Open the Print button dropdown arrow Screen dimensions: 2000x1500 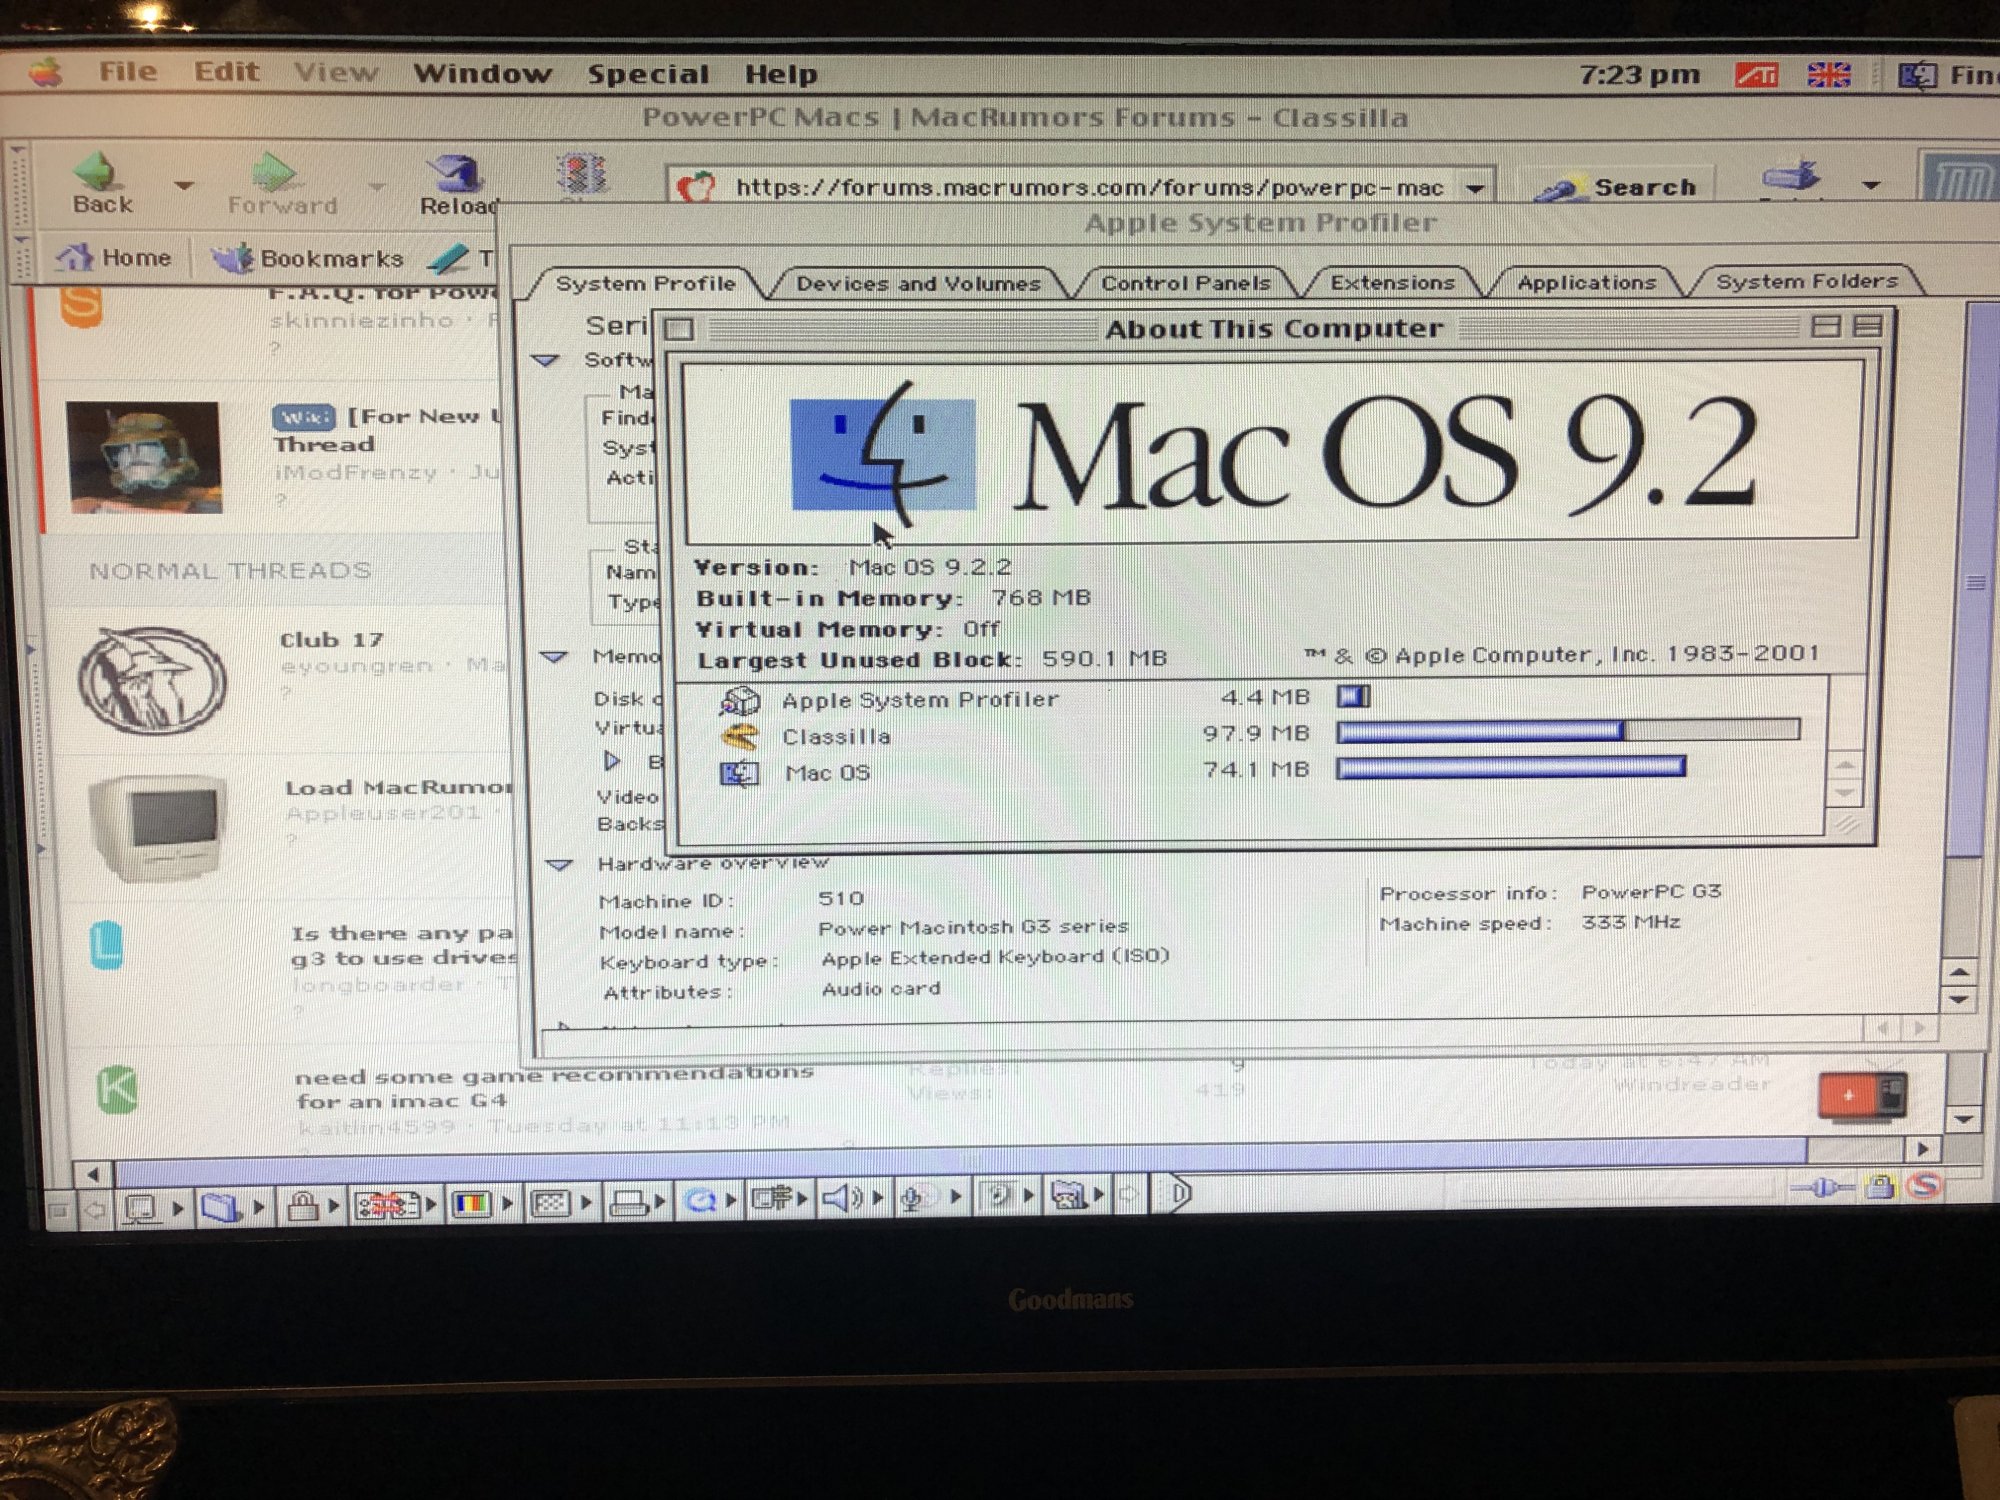click(x=1871, y=185)
